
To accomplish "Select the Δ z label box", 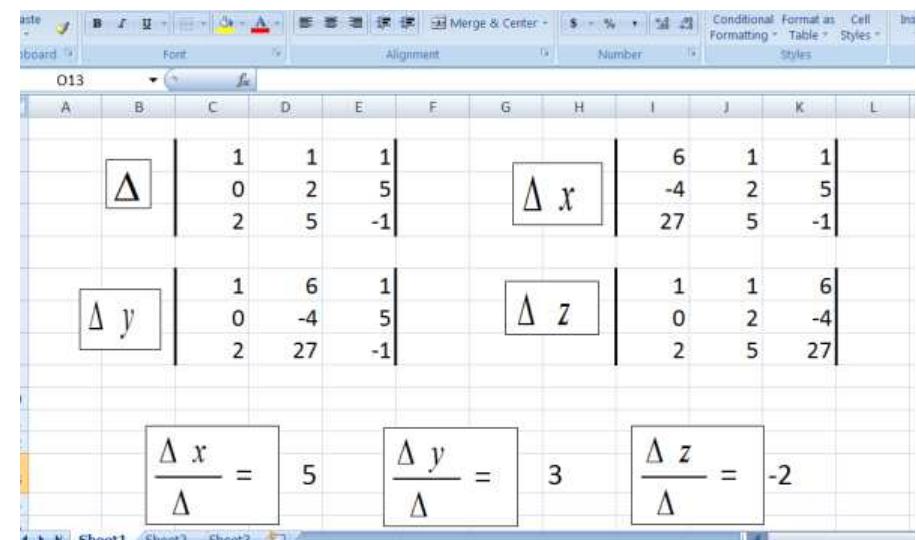I will click(x=552, y=308).
